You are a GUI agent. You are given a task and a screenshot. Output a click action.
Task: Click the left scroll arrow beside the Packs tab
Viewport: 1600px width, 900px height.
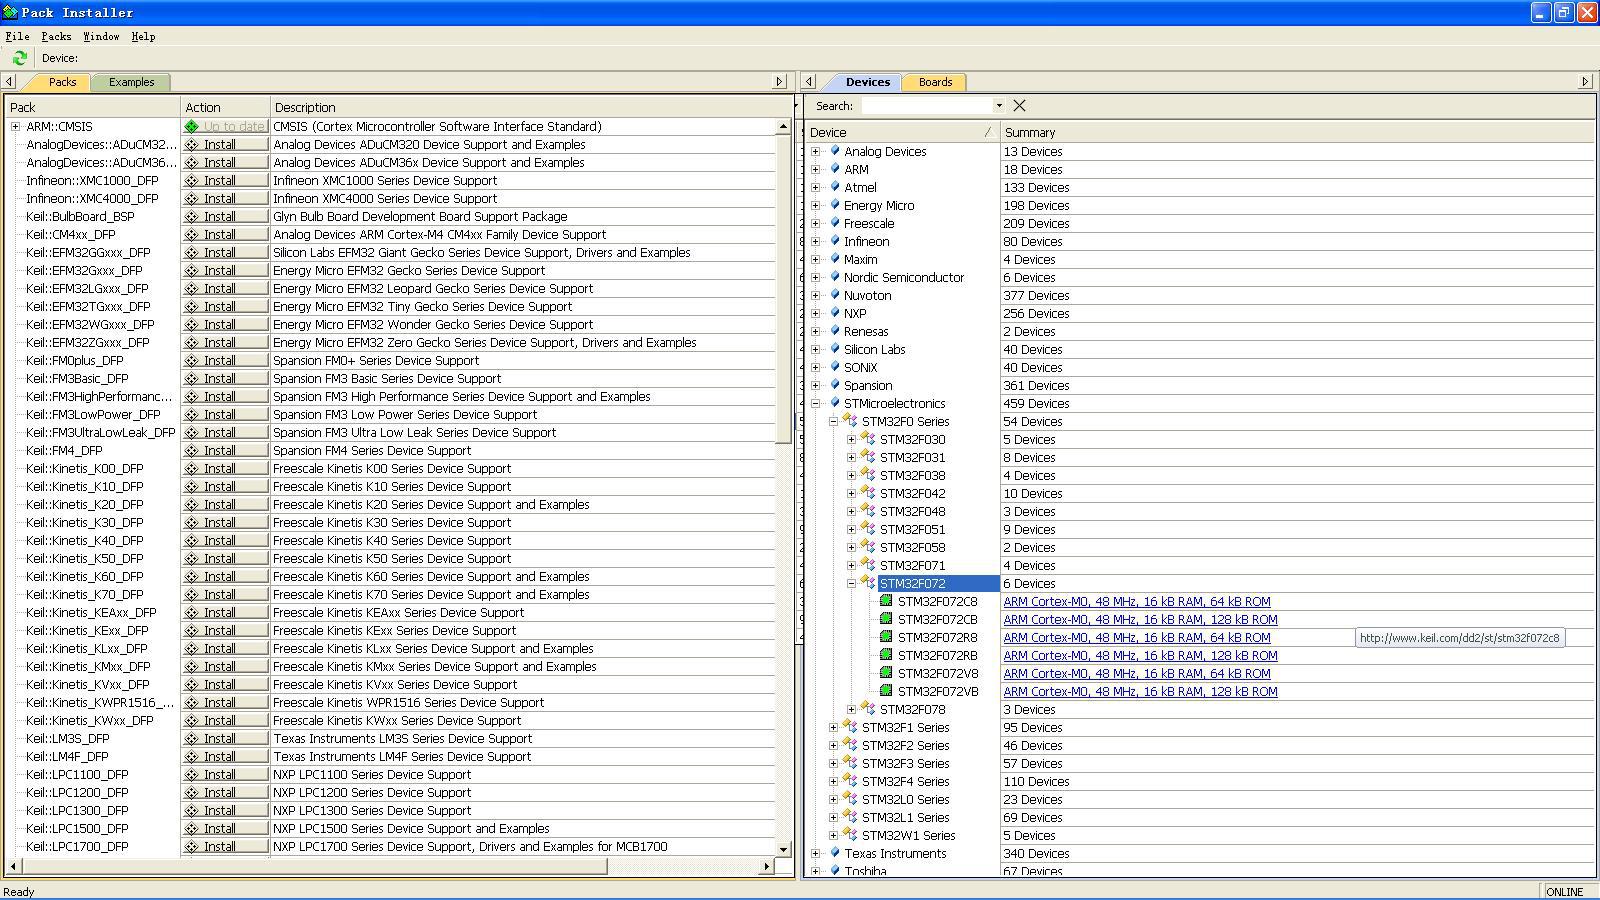coord(10,82)
